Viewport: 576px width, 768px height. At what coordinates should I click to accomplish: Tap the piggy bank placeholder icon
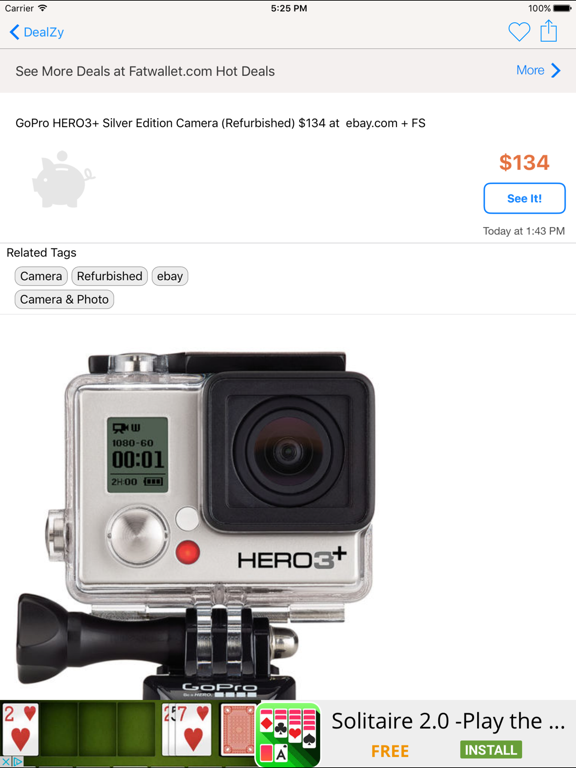click(63, 179)
